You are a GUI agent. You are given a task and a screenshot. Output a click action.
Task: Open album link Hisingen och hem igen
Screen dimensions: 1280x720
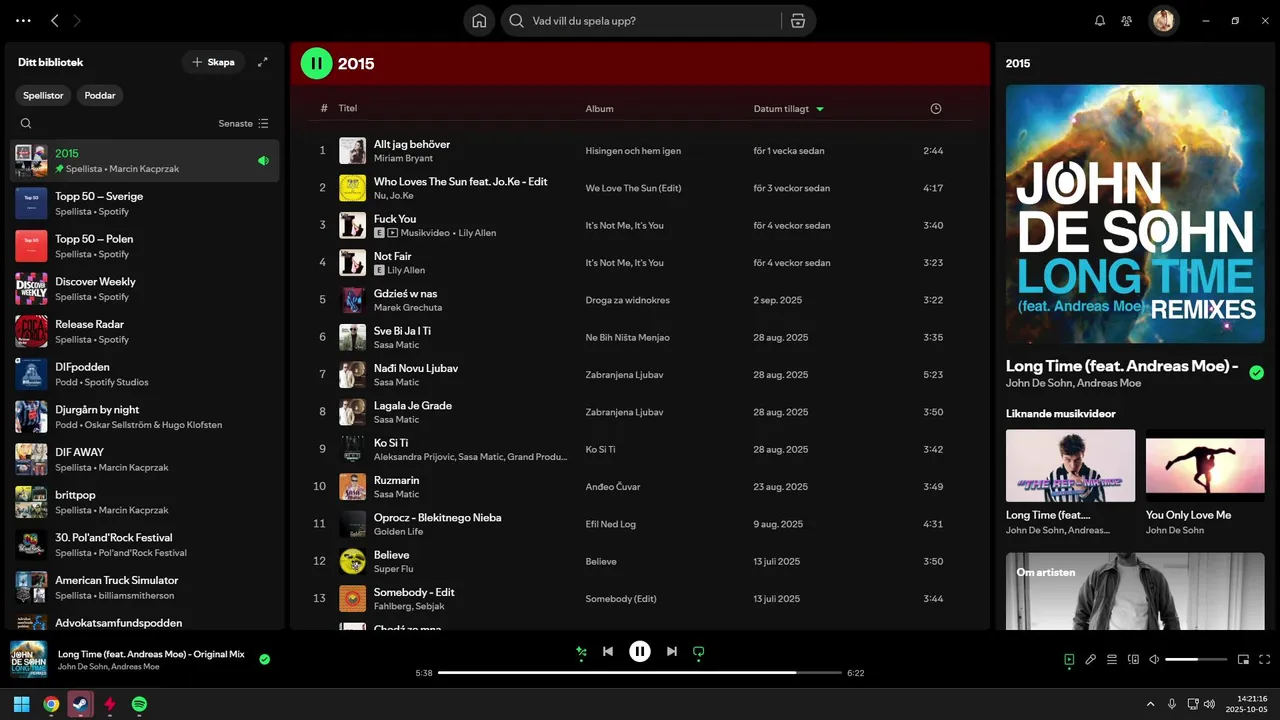(x=633, y=151)
